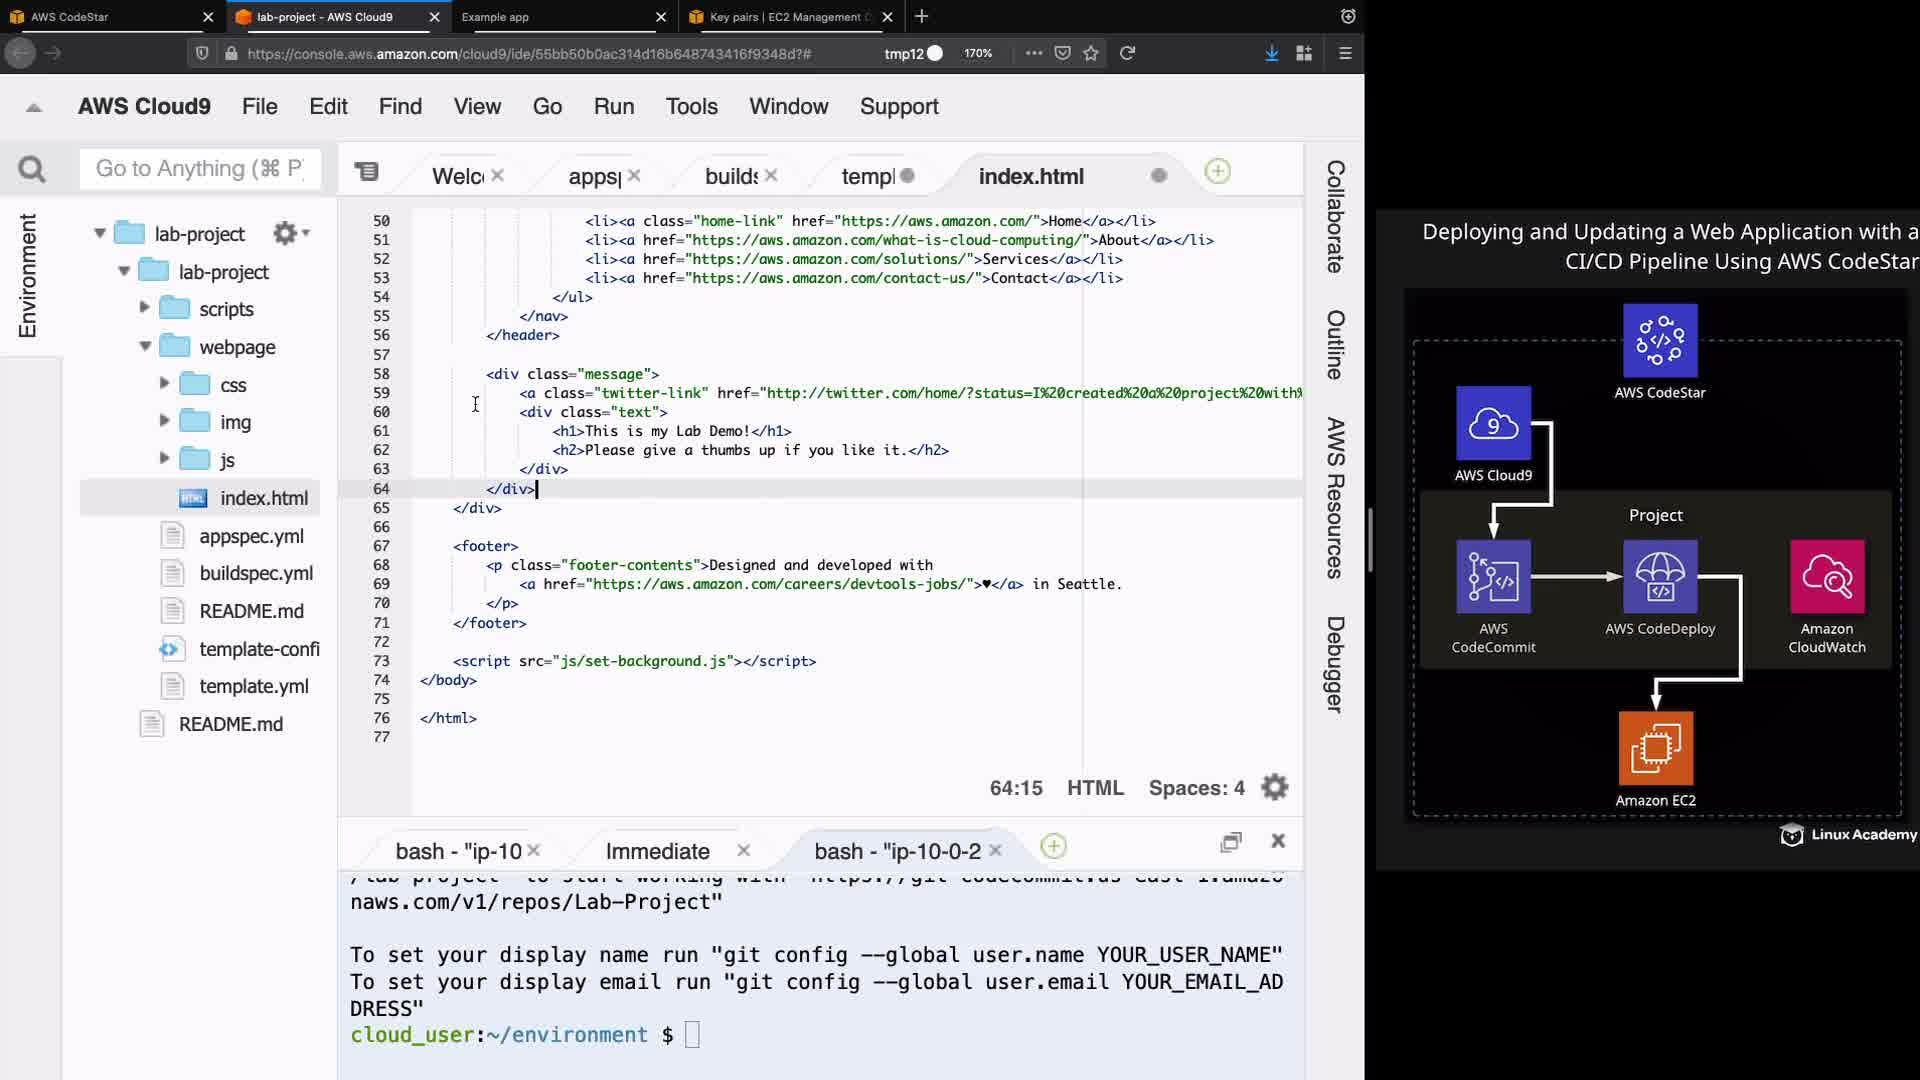The width and height of the screenshot is (1920, 1080).
Task: Open the tab list icon beside Welcome tab
Action: (367, 172)
